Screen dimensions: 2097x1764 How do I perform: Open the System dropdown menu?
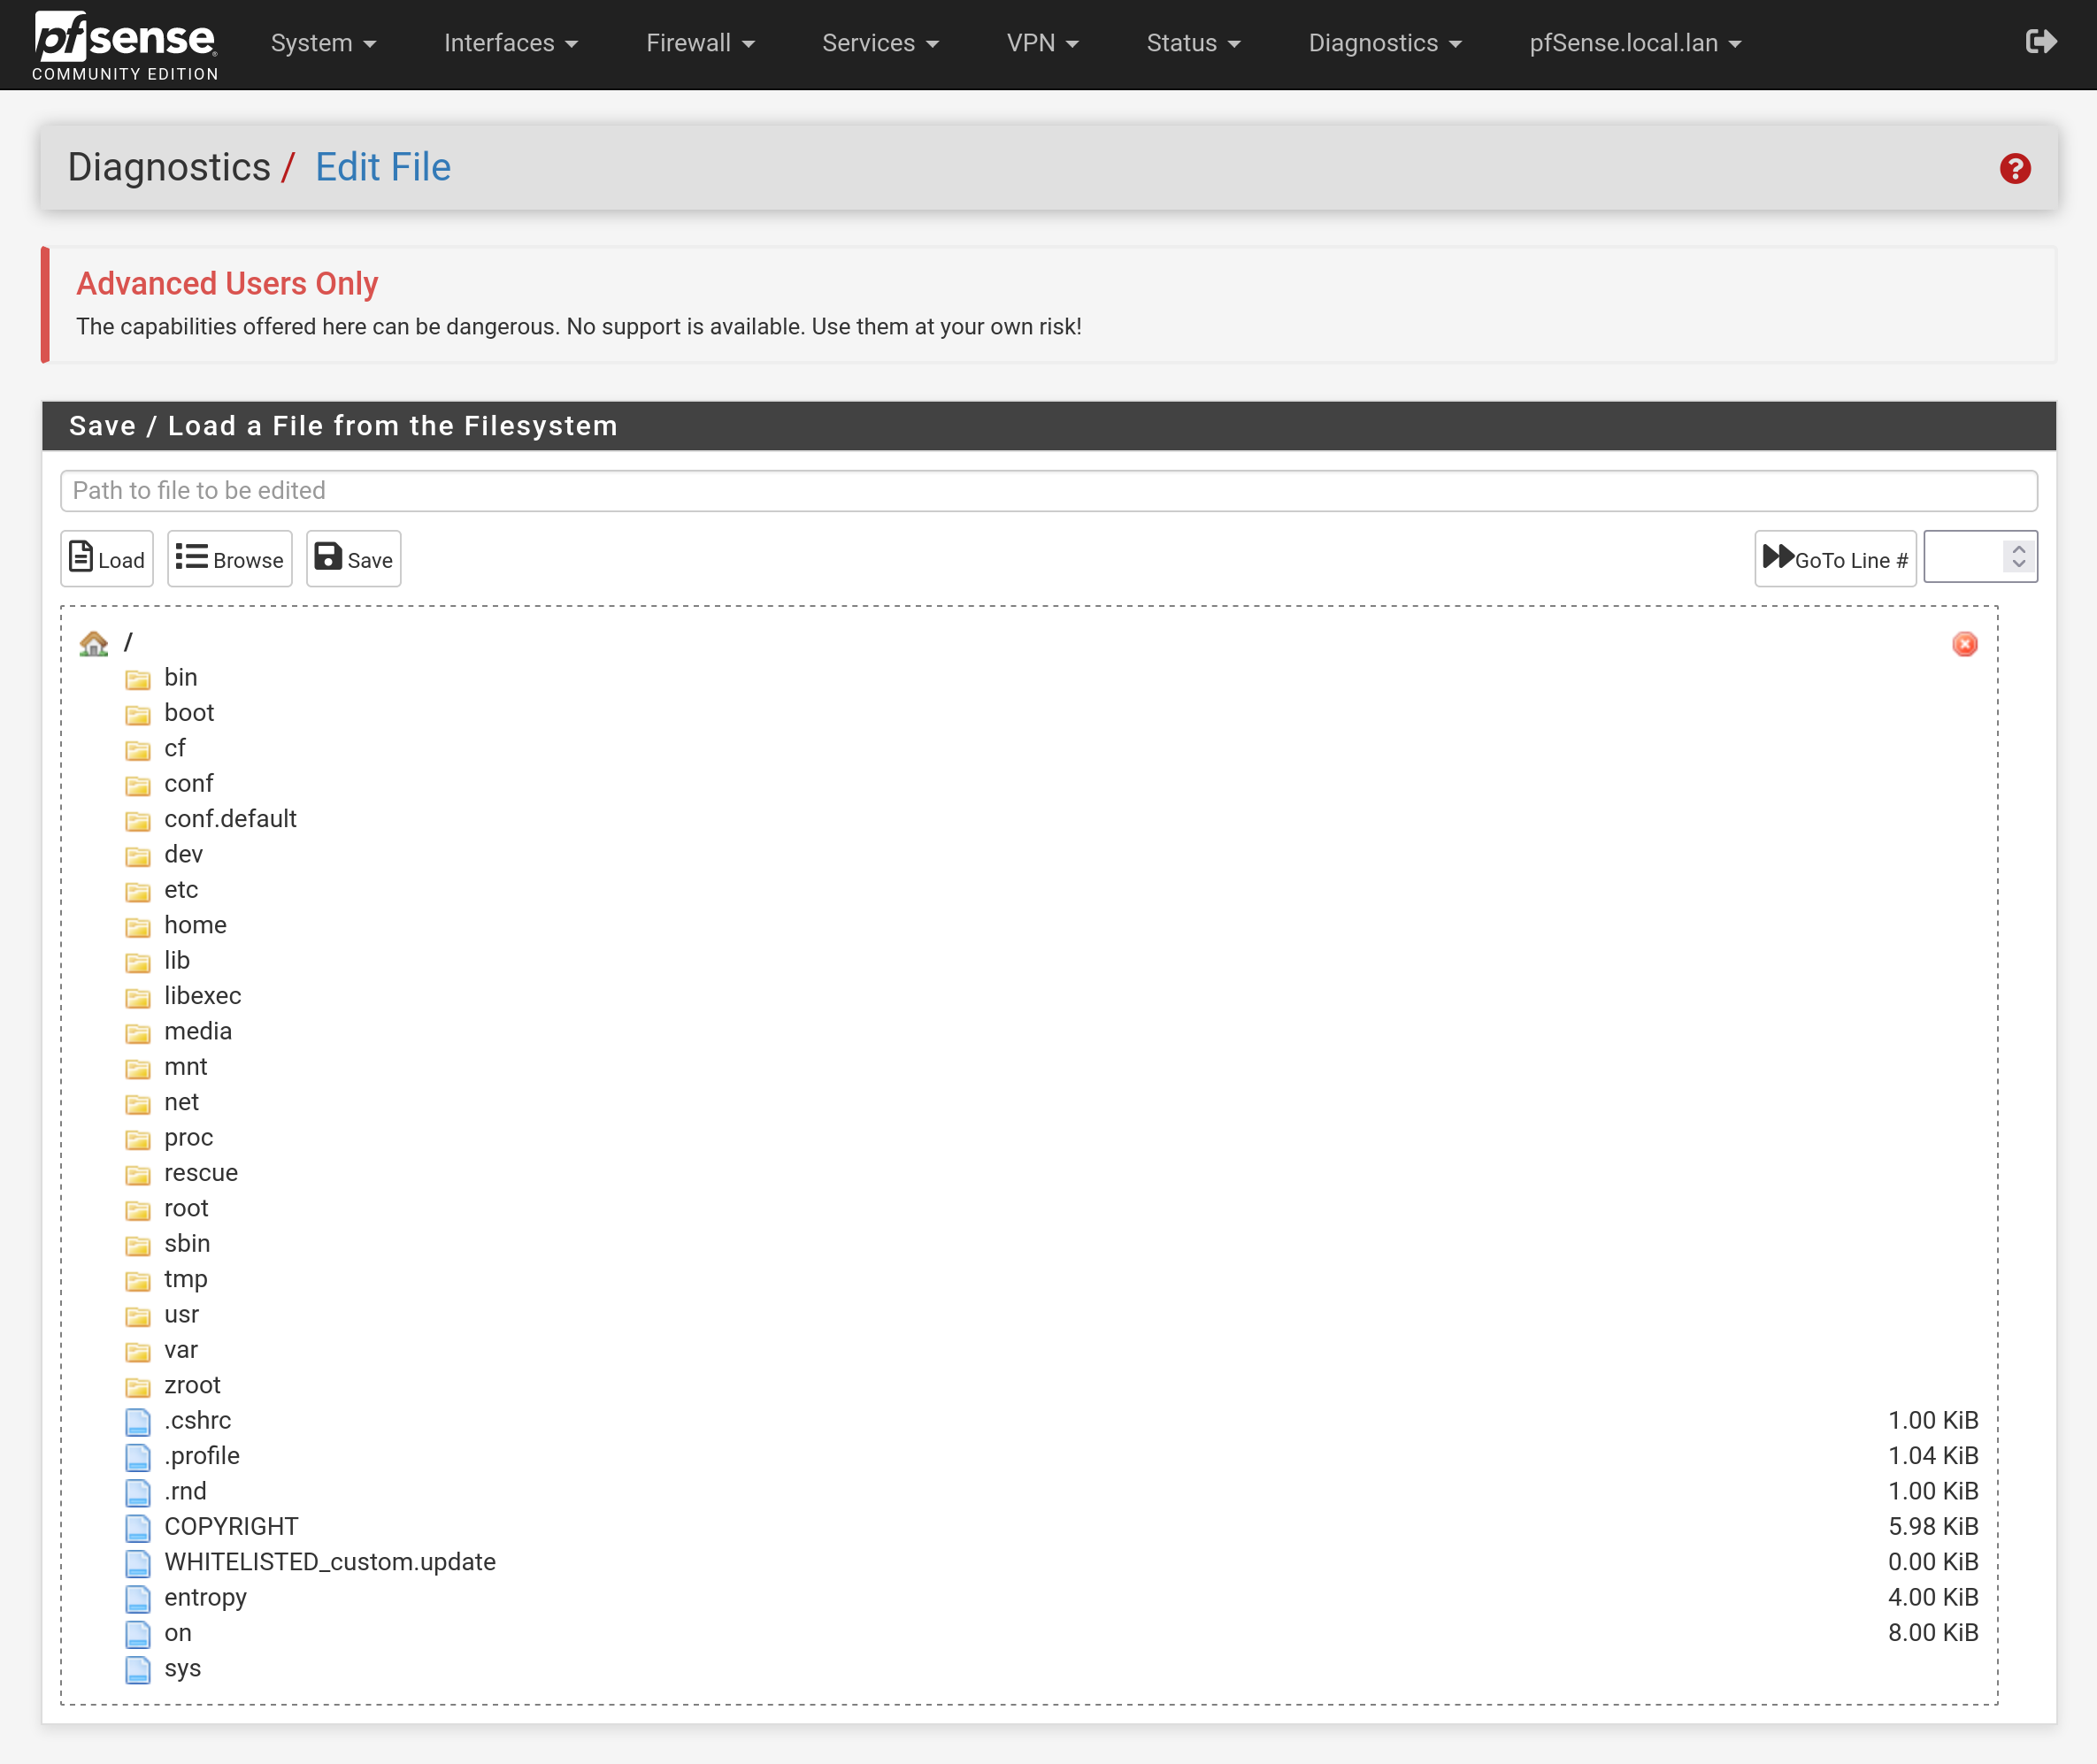tap(323, 43)
